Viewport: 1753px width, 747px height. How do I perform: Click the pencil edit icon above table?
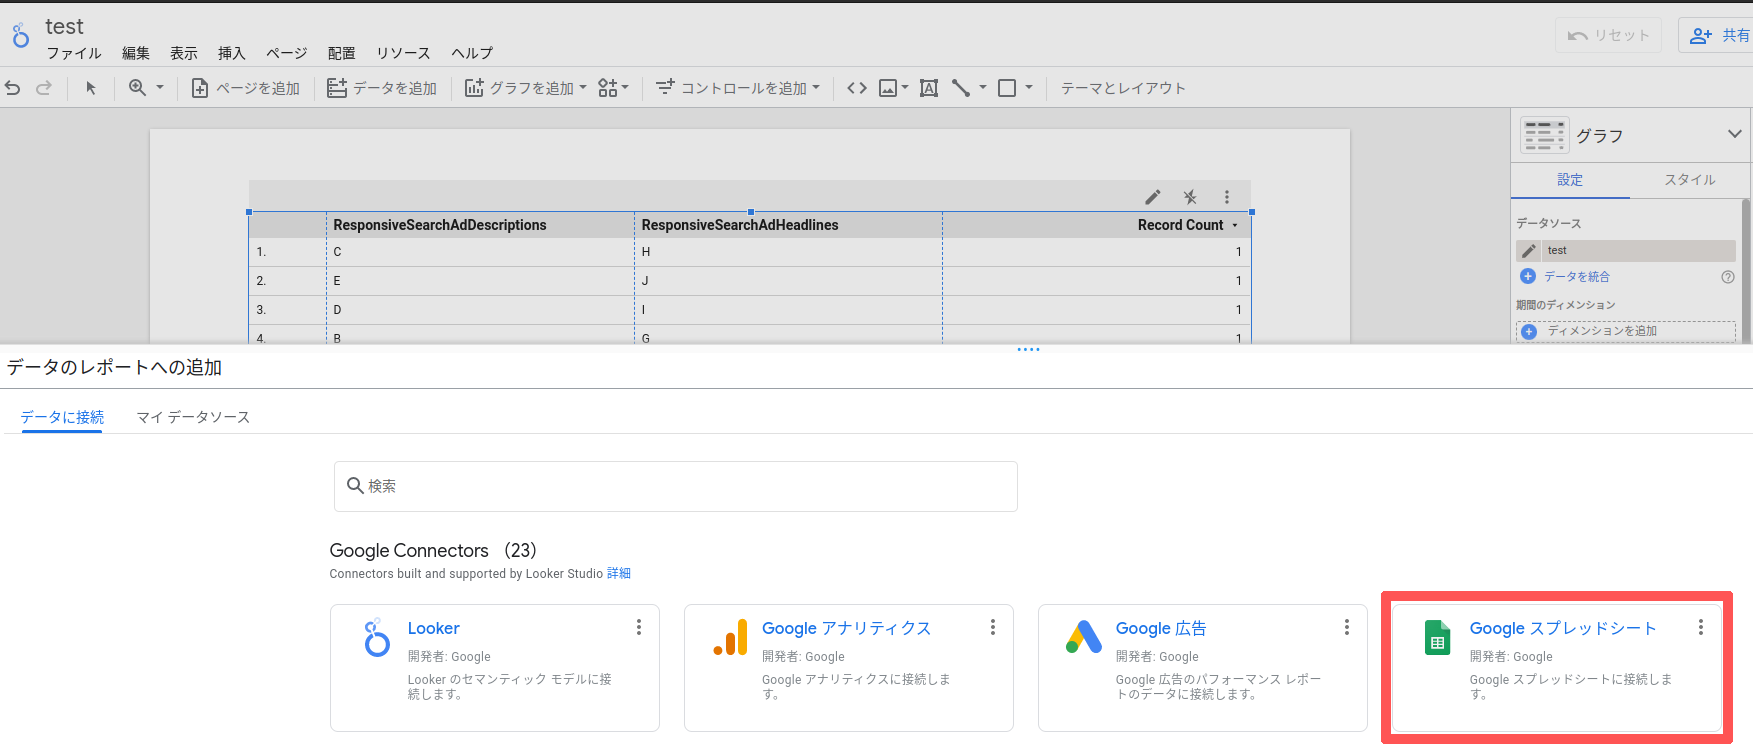(x=1153, y=197)
